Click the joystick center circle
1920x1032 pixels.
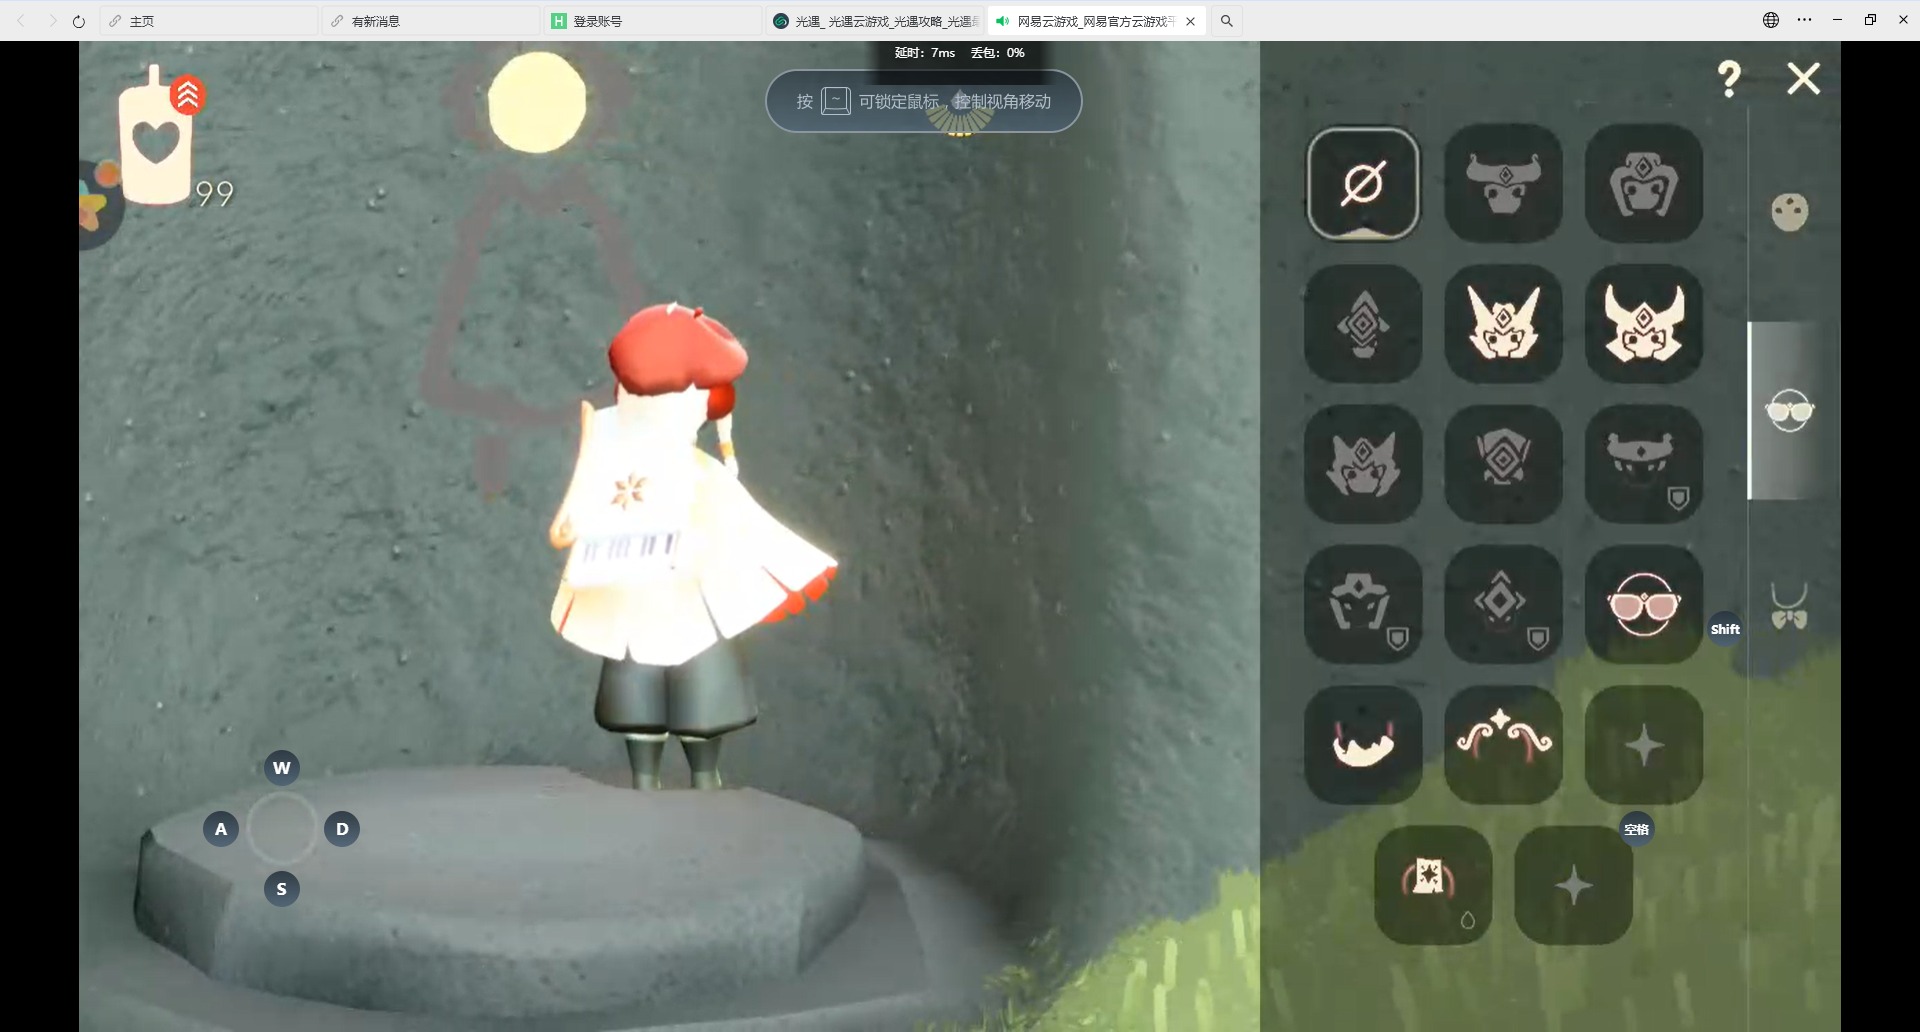282,829
